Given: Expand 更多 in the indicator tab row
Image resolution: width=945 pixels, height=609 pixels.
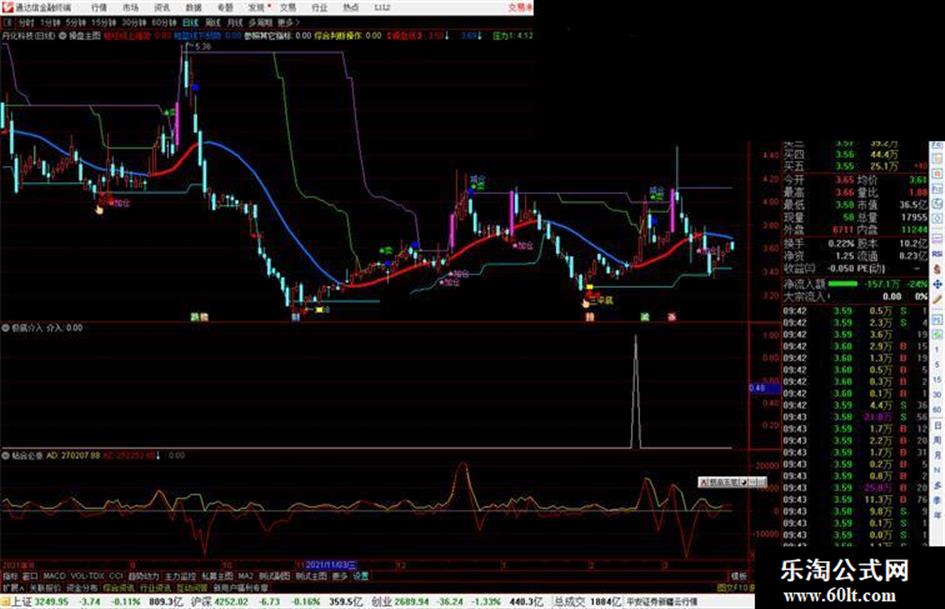Looking at the screenshot, I should tap(340, 576).
